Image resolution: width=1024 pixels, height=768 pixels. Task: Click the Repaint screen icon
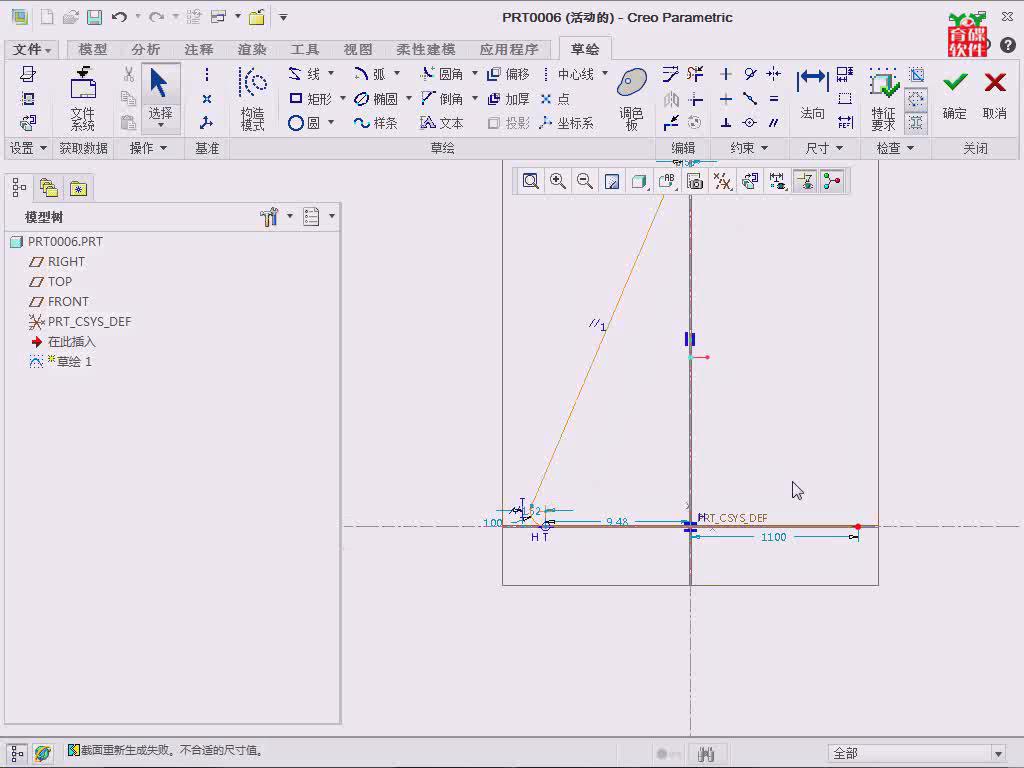(612, 181)
